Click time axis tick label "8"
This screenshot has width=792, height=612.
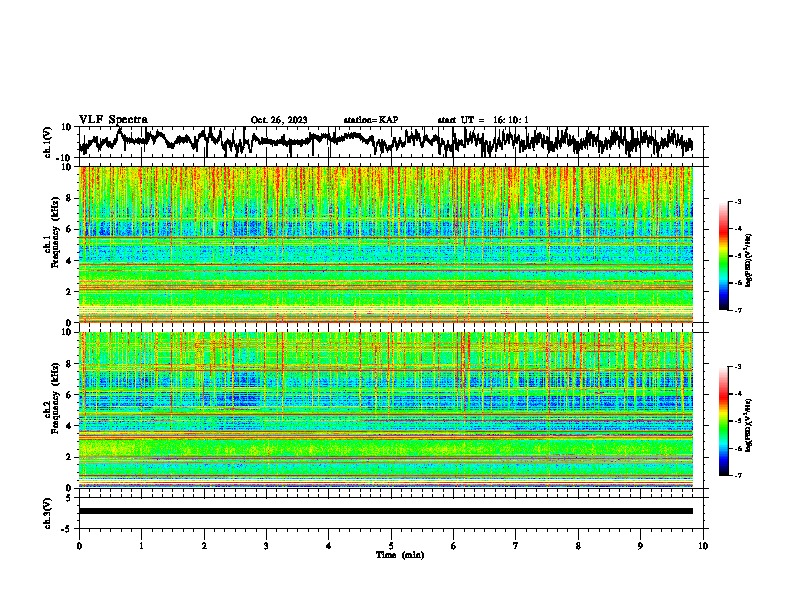pyautogui.click(x=578, y=546)
